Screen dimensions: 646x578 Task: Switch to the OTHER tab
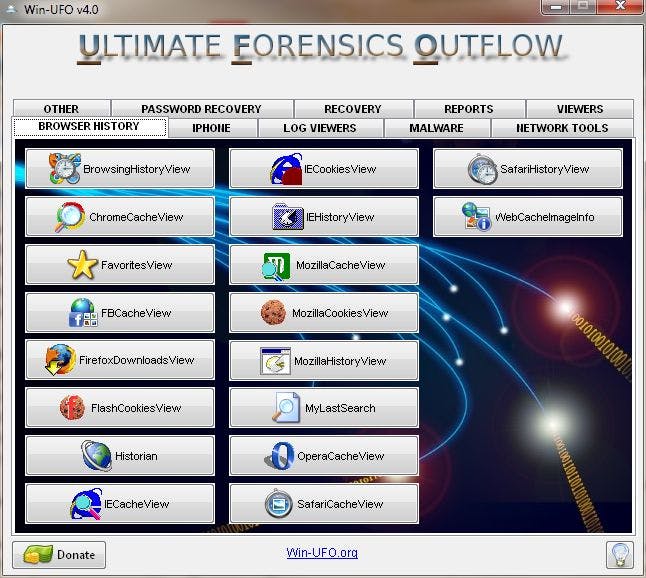click(x=61, y=109)
